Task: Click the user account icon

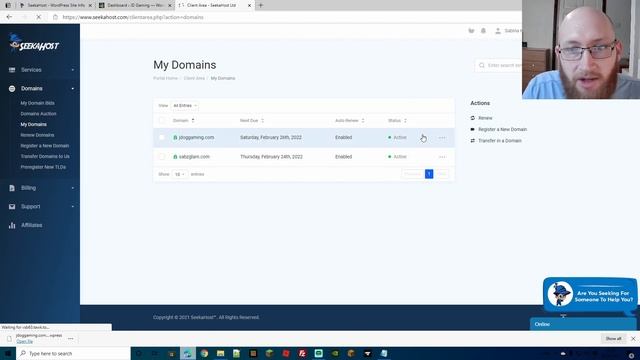Action: (498, 31)
